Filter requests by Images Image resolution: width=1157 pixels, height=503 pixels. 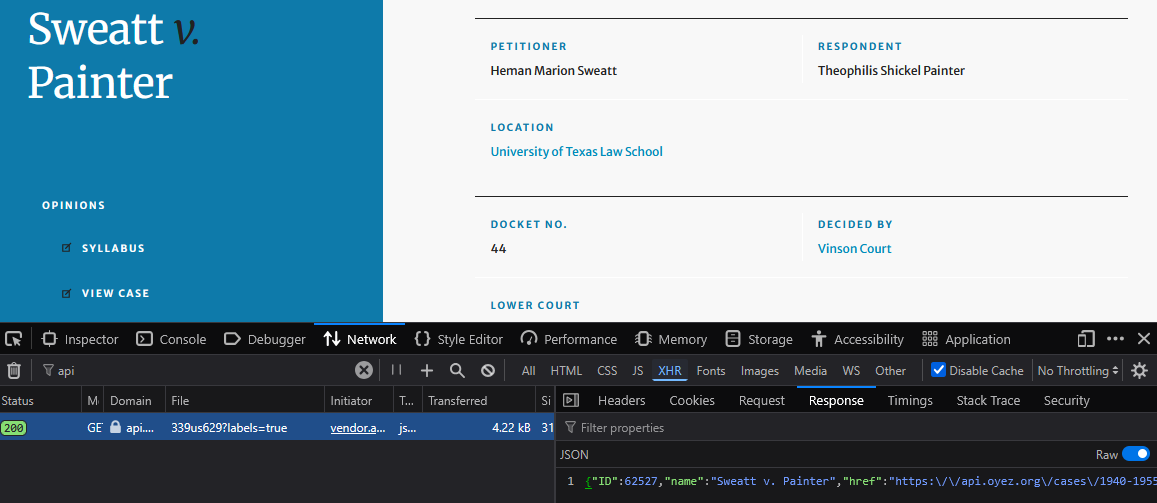760,371
